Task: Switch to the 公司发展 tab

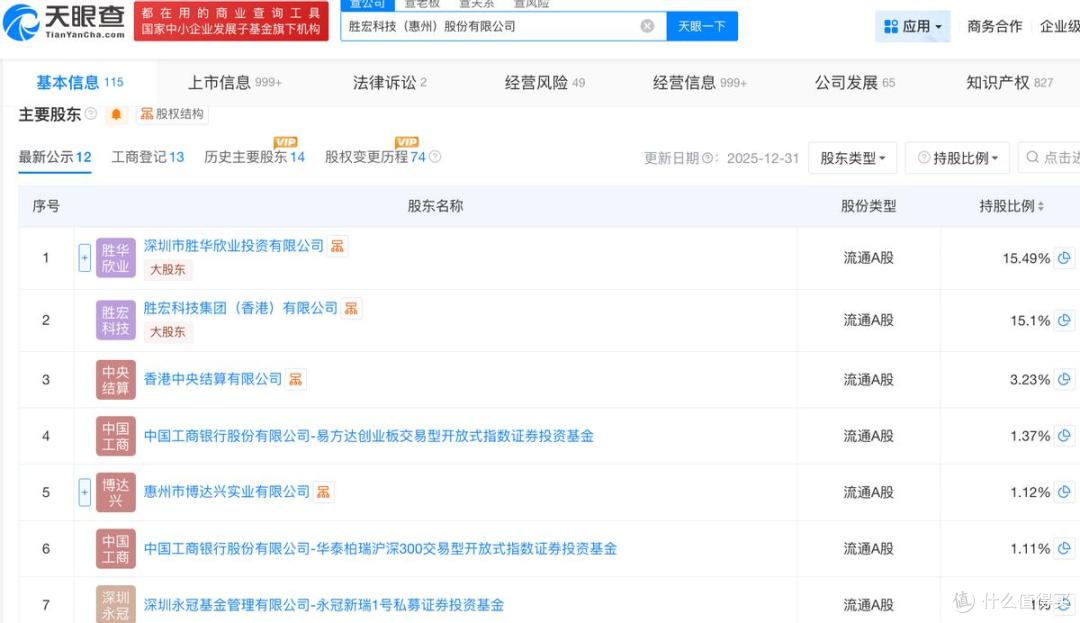Action: [855, 83]
